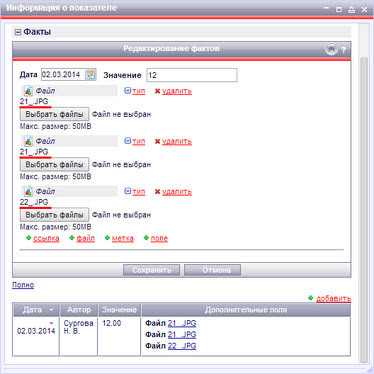Open second 21_.JPG link in table

(x=182, y=335)
